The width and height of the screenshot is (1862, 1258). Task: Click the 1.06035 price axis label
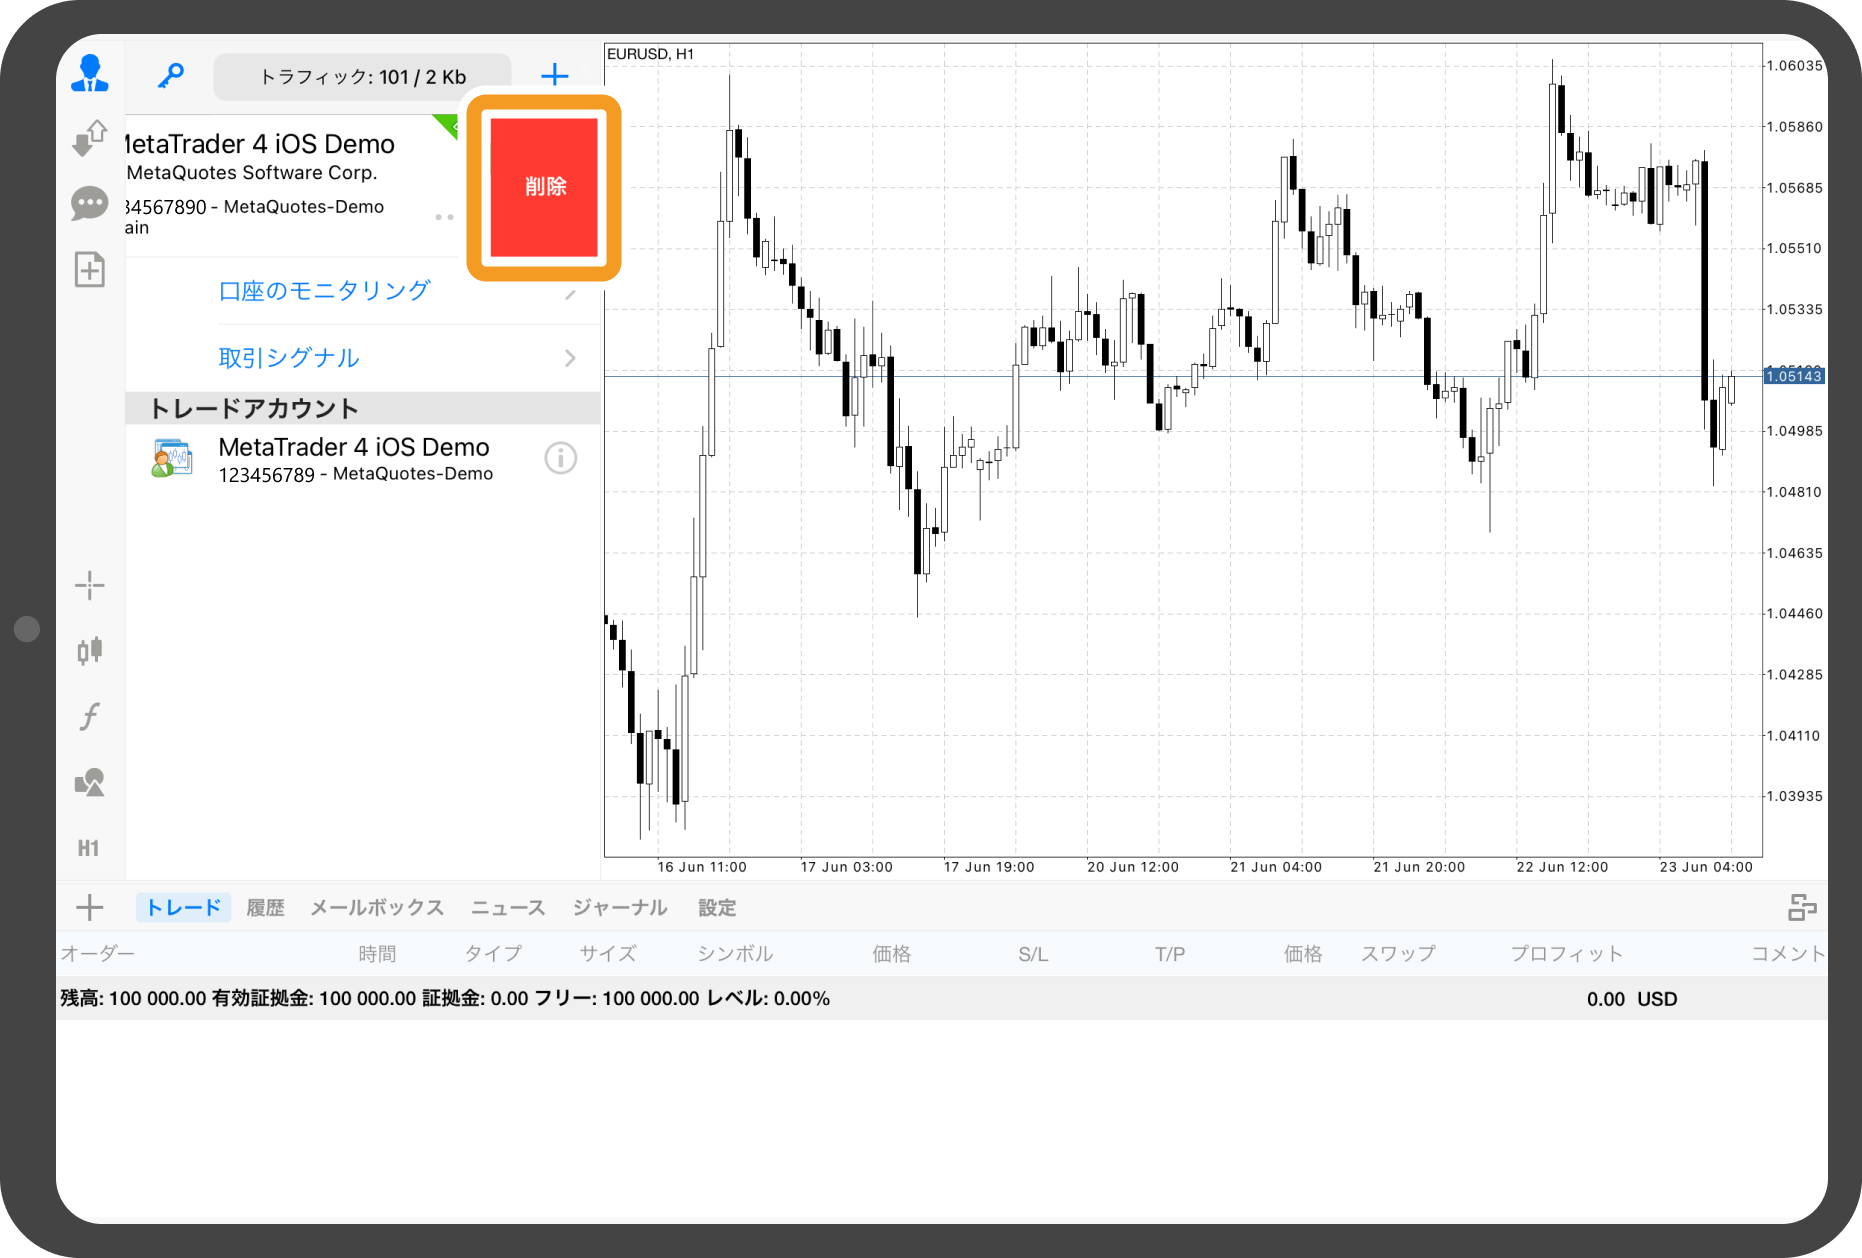click(x=1794, y=66)
